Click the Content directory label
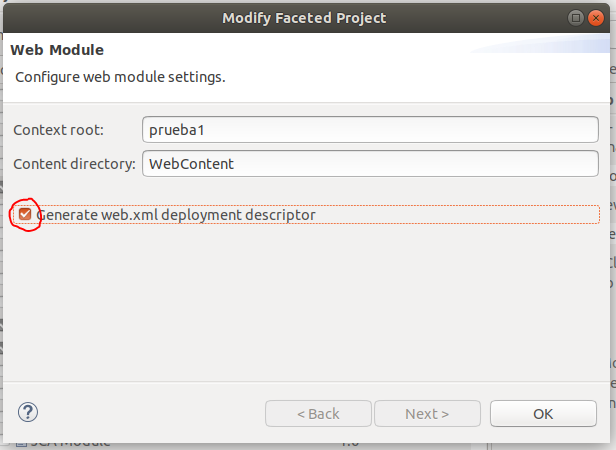Viewport: 616px width, 450px height. (74, 164)
